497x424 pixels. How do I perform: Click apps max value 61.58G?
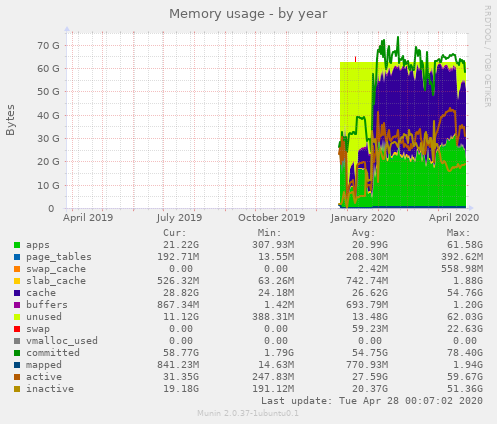tap(465, 245)
